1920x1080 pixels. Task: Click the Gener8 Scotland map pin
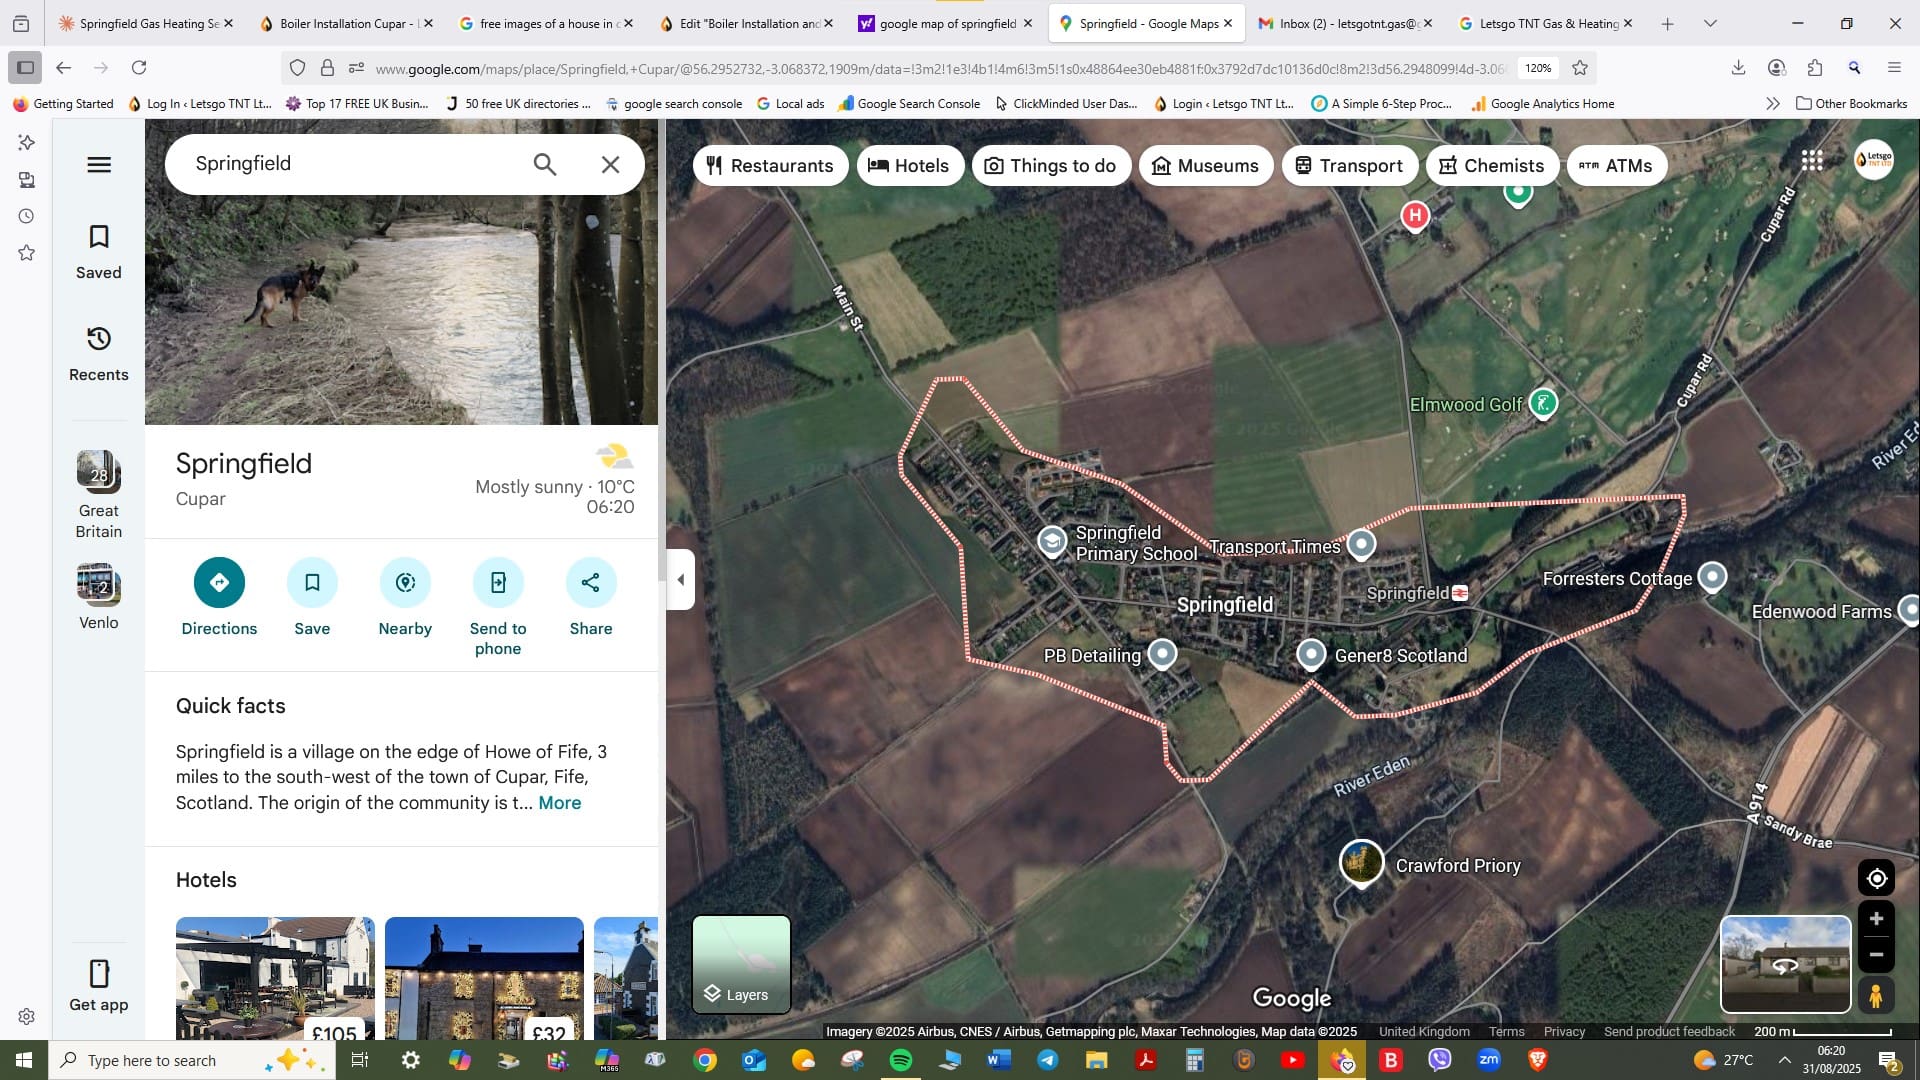point(1311,654)
